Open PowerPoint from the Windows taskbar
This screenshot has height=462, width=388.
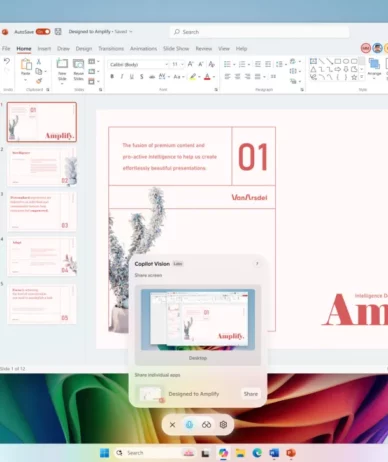pos(291,453)
